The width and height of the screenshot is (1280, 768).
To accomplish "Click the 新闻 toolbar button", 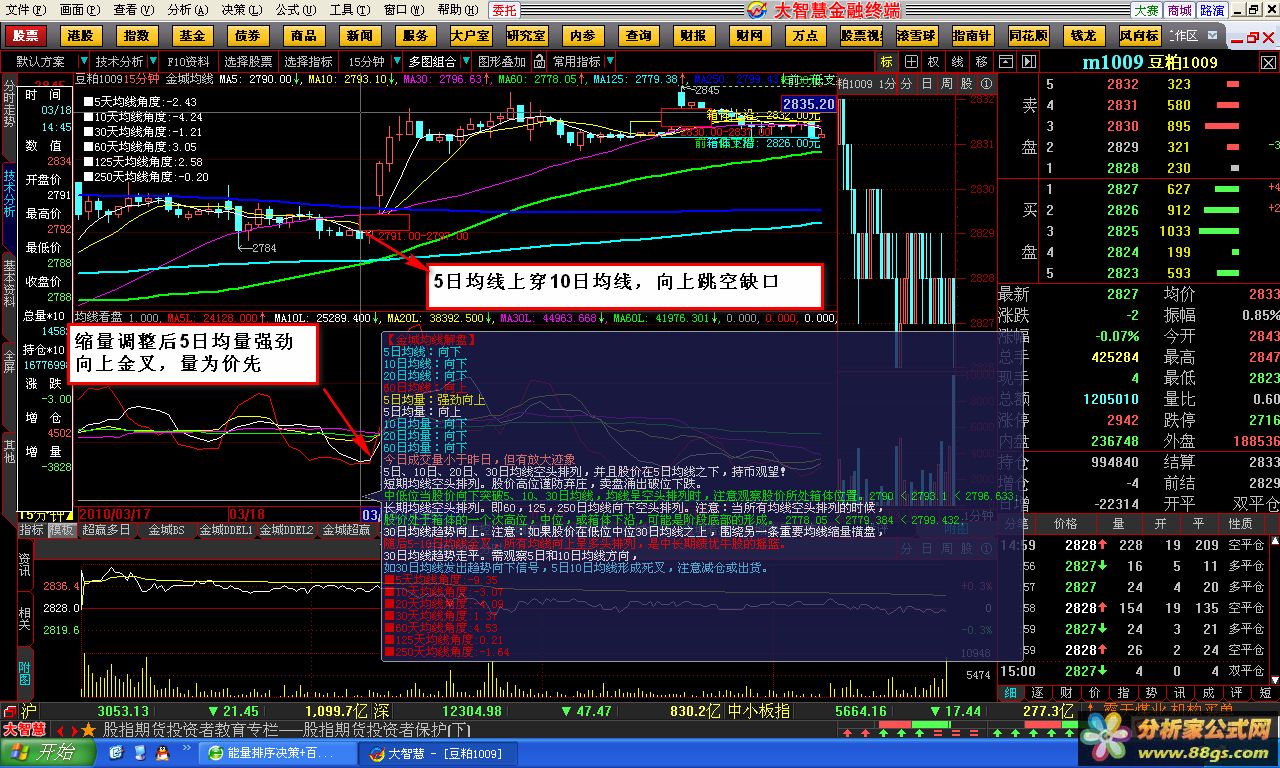I will pos(359,36).
